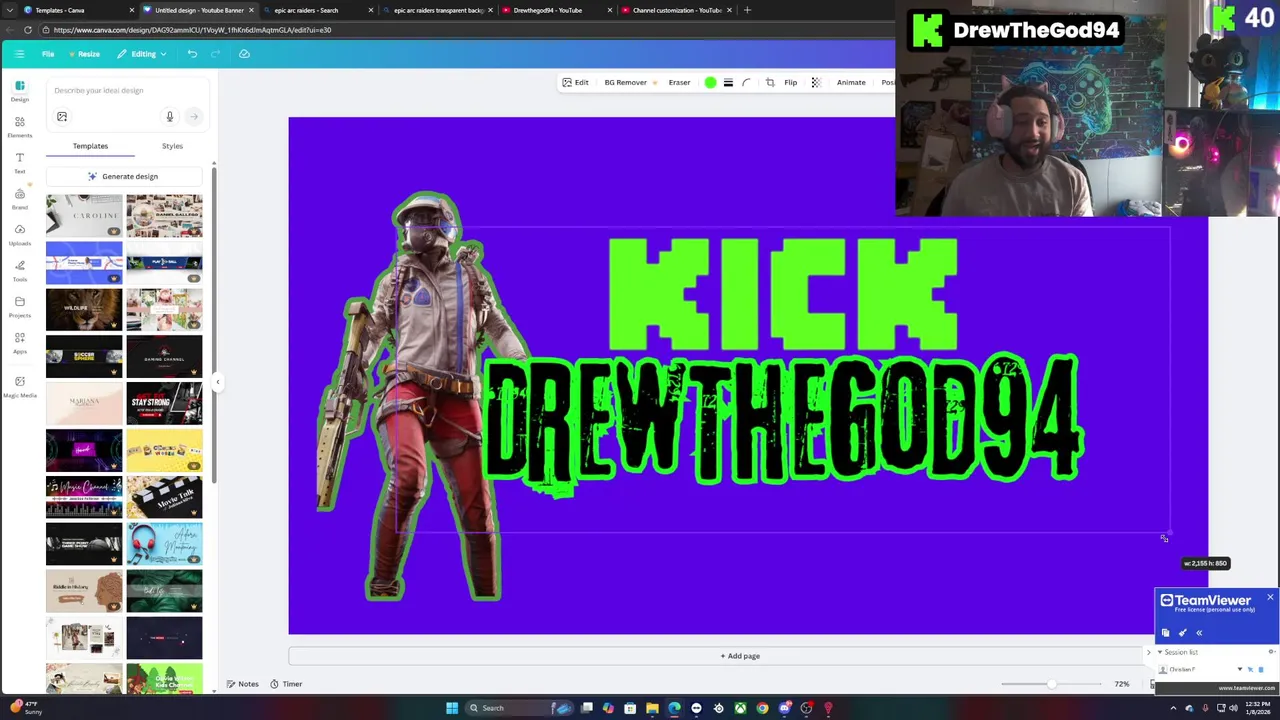This screenshot has width=1280, height=720.
Task: Submit the design prompt arrow button
Action: [193, 117]
